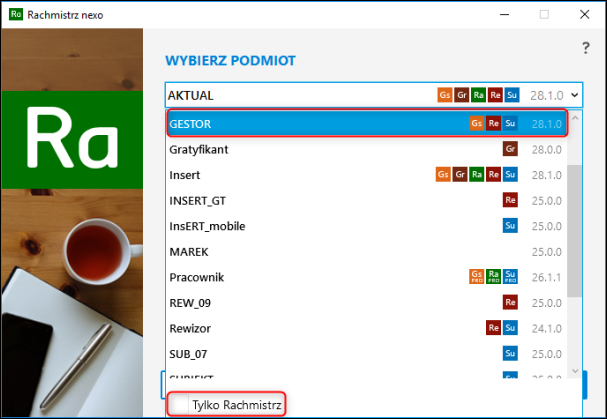Click the Gs icon in the AKTUAL field
This screenshot has height=419, width=607.
pyautogui.click(x=445, y=95)
